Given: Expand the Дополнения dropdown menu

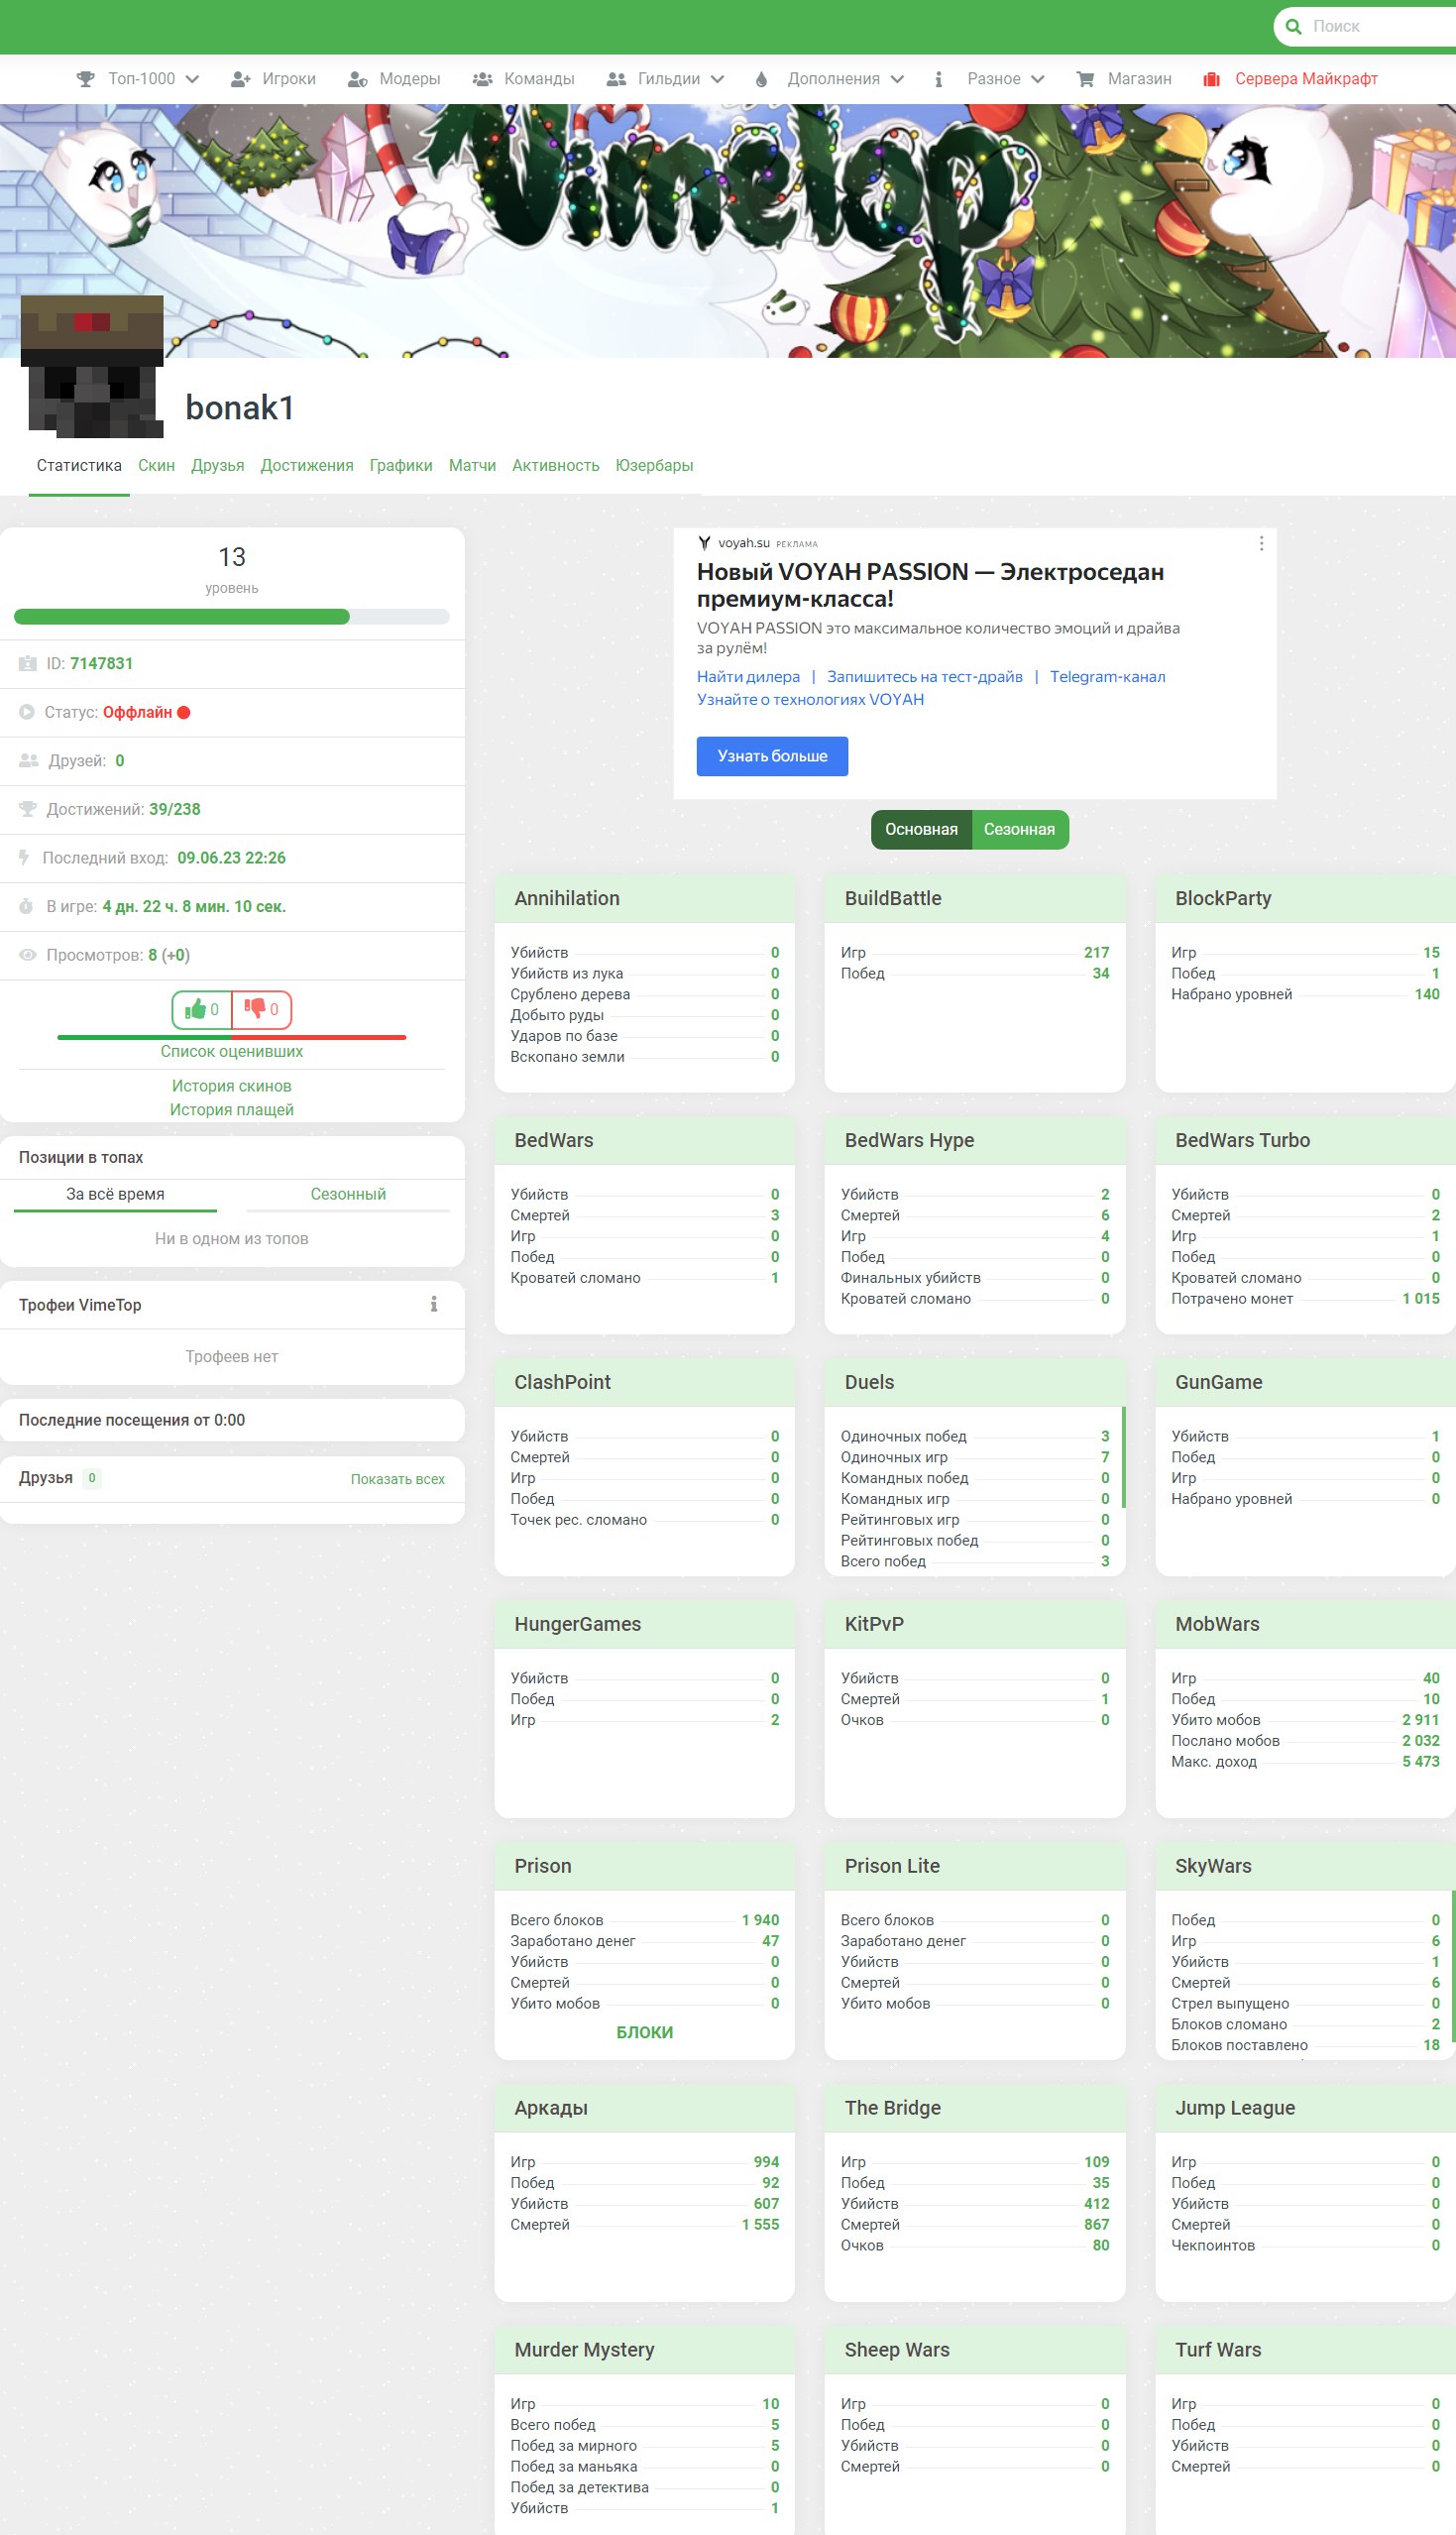Looking at the screenshot, I should [x=897, y=79].
